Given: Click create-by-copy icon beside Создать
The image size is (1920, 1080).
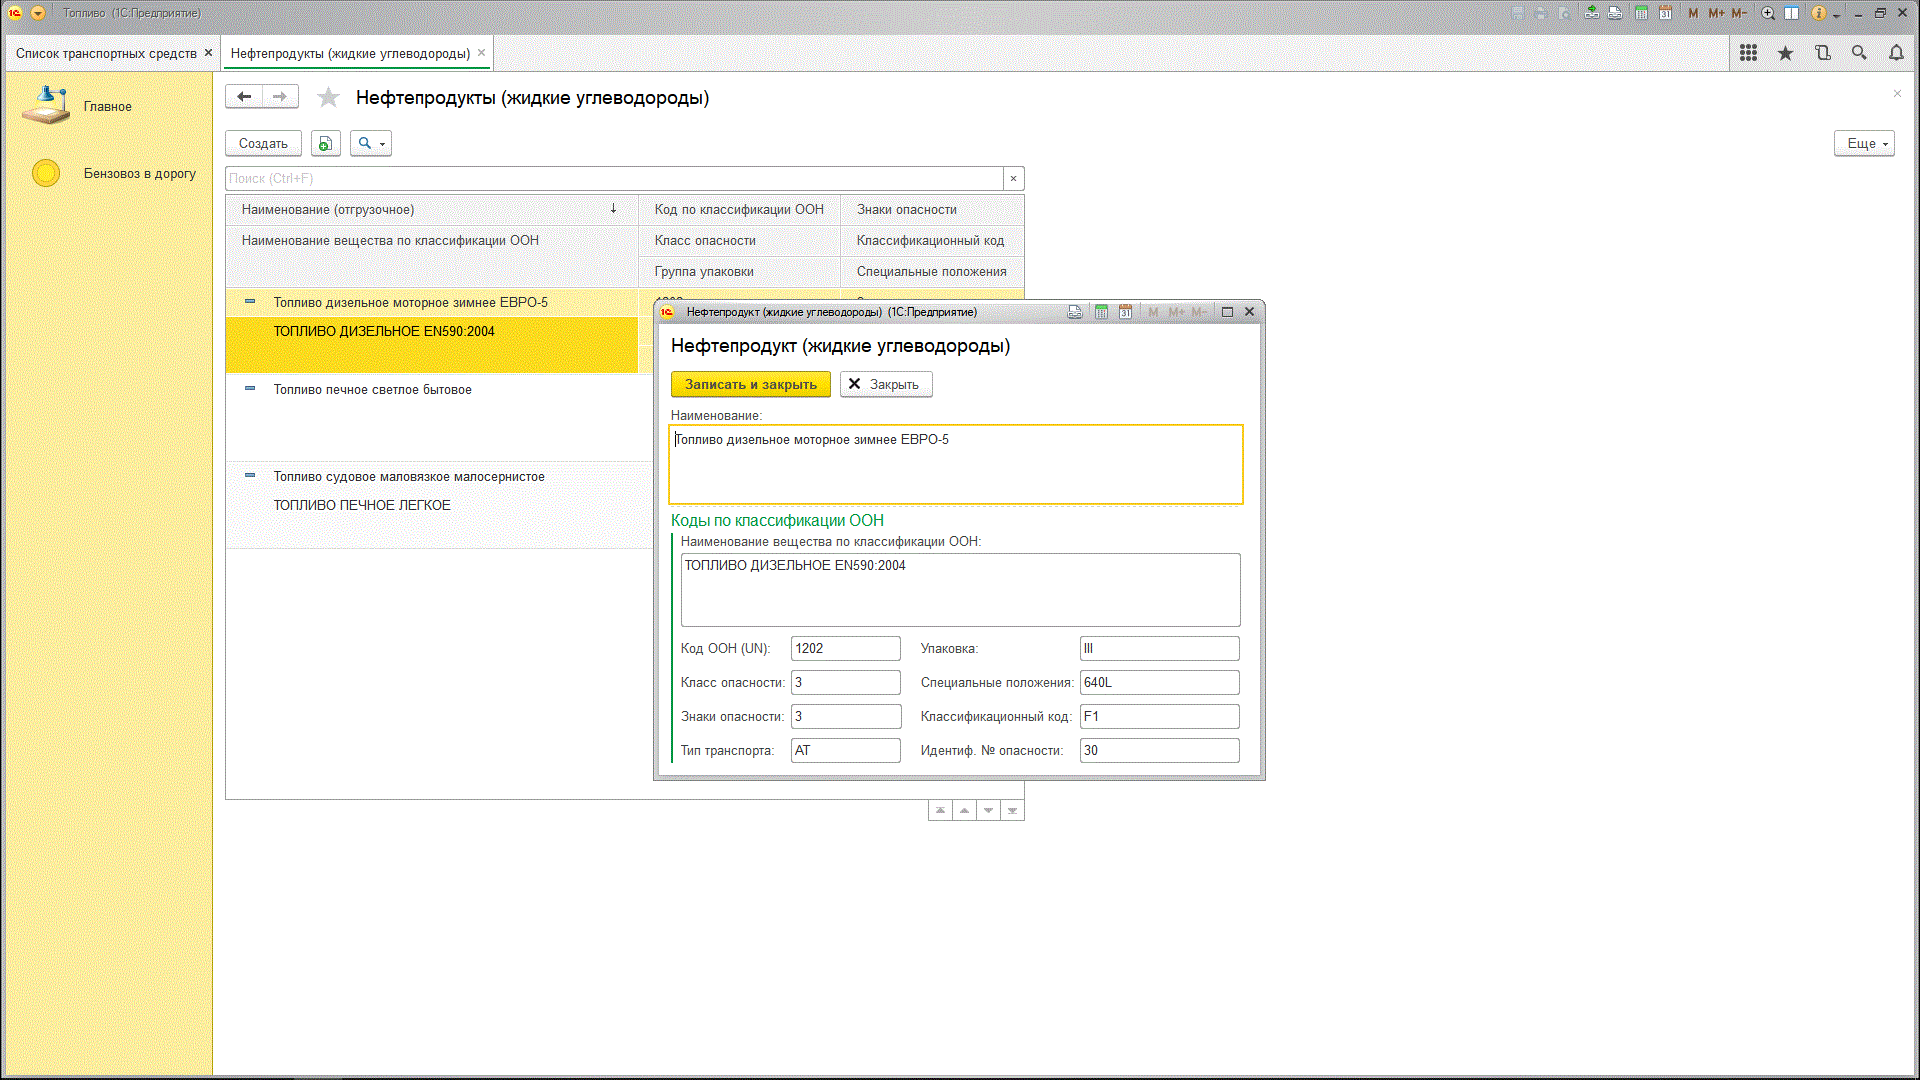Looking at the screenshot, I should pyautogui.click(x=325, y=143).
